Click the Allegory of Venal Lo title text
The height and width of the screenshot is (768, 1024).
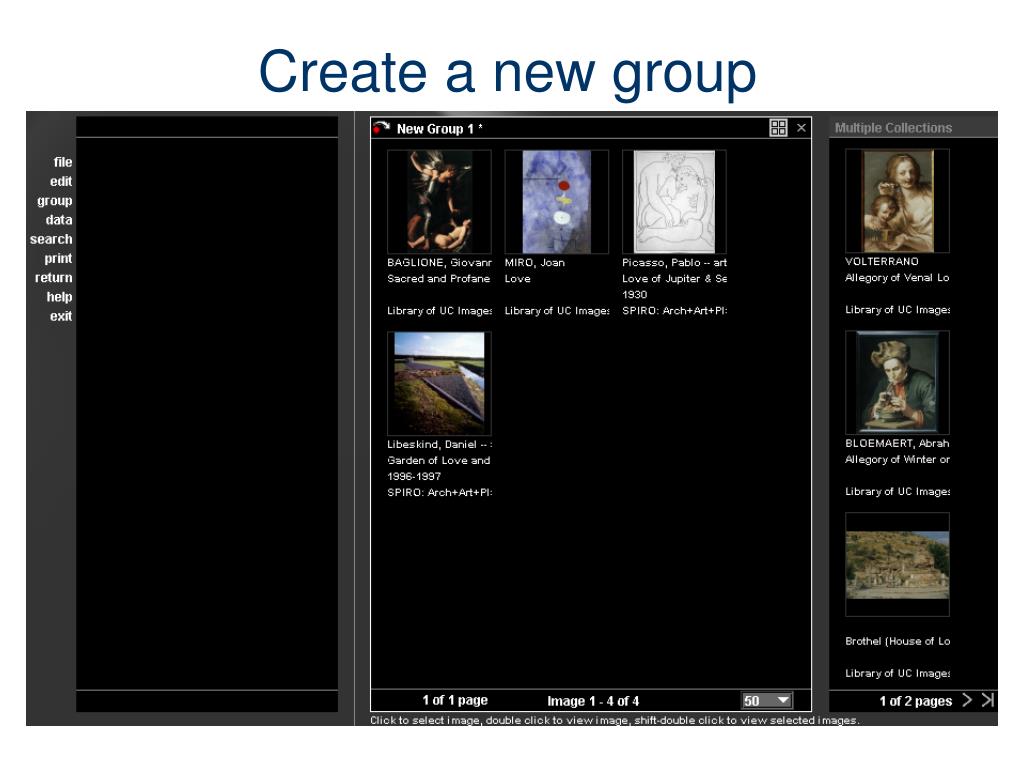(897, 278)
